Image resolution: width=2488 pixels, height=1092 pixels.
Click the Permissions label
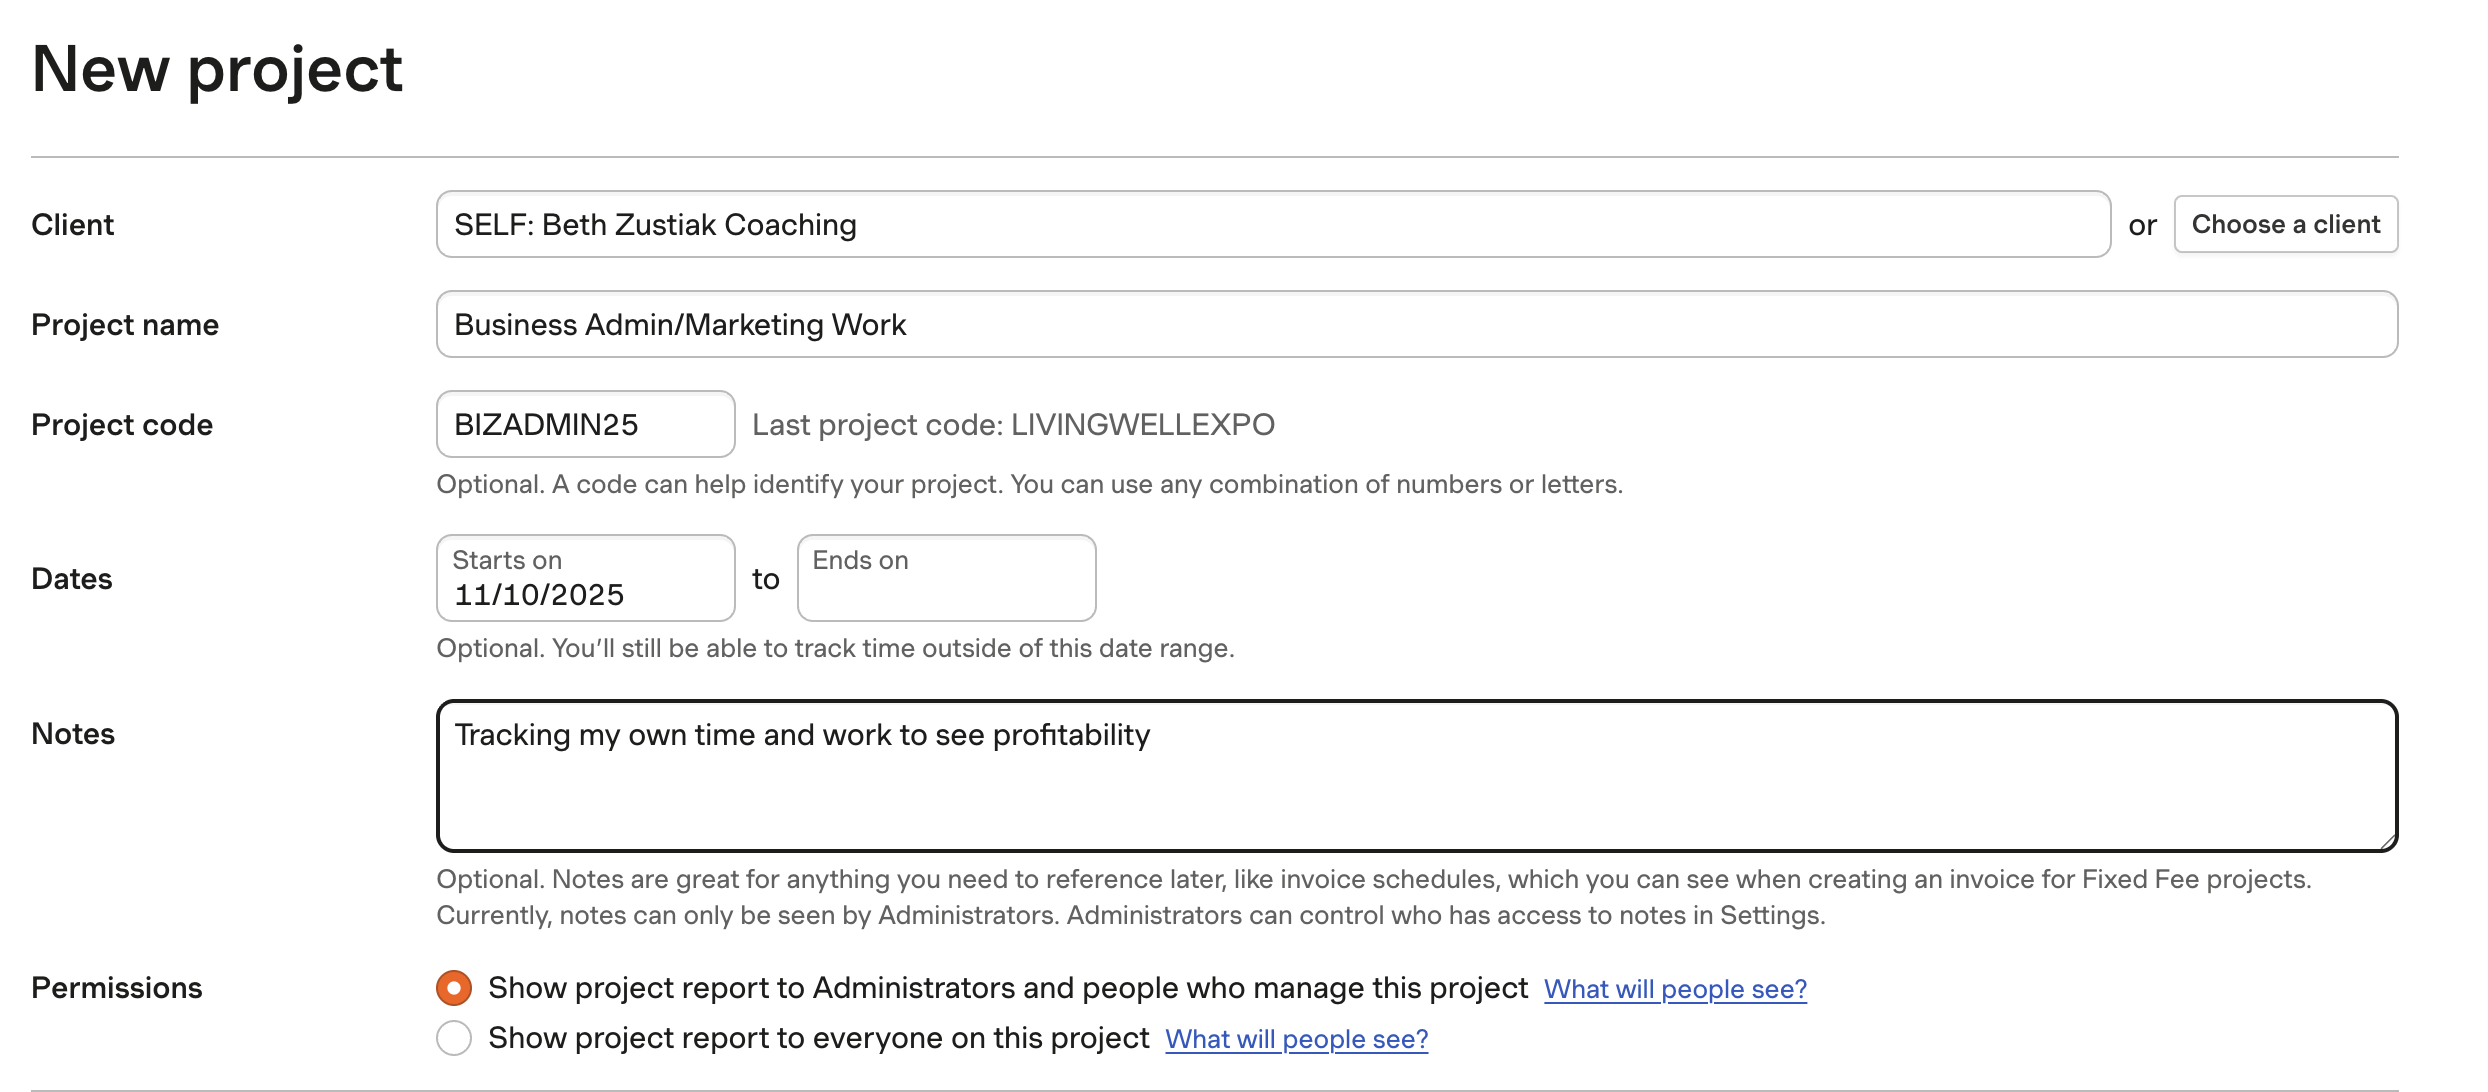tap(117, 988)
